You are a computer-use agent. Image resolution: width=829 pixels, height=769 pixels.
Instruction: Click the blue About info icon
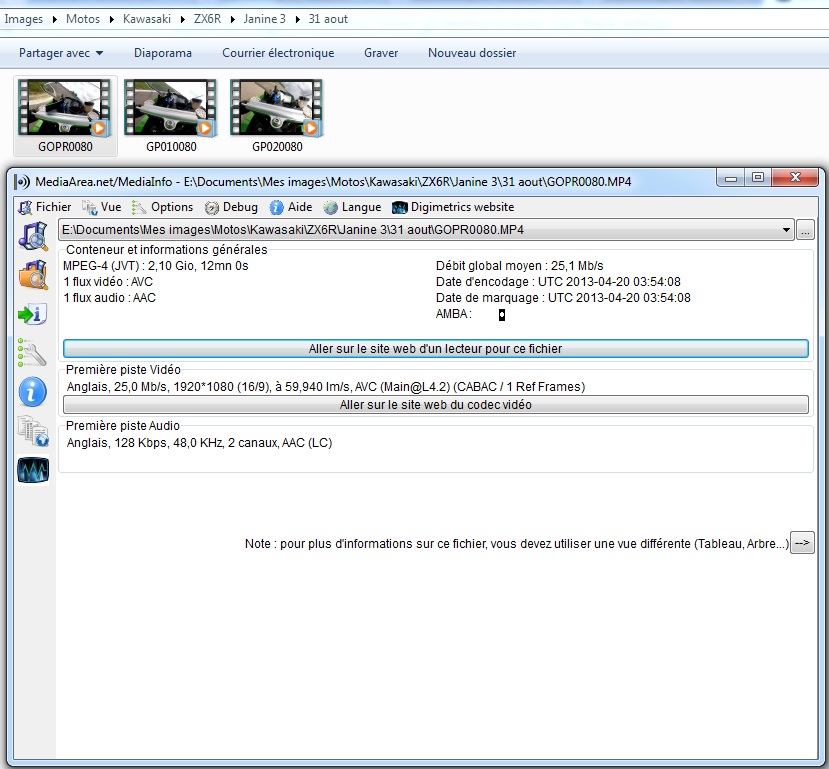(x=33, y=392)
